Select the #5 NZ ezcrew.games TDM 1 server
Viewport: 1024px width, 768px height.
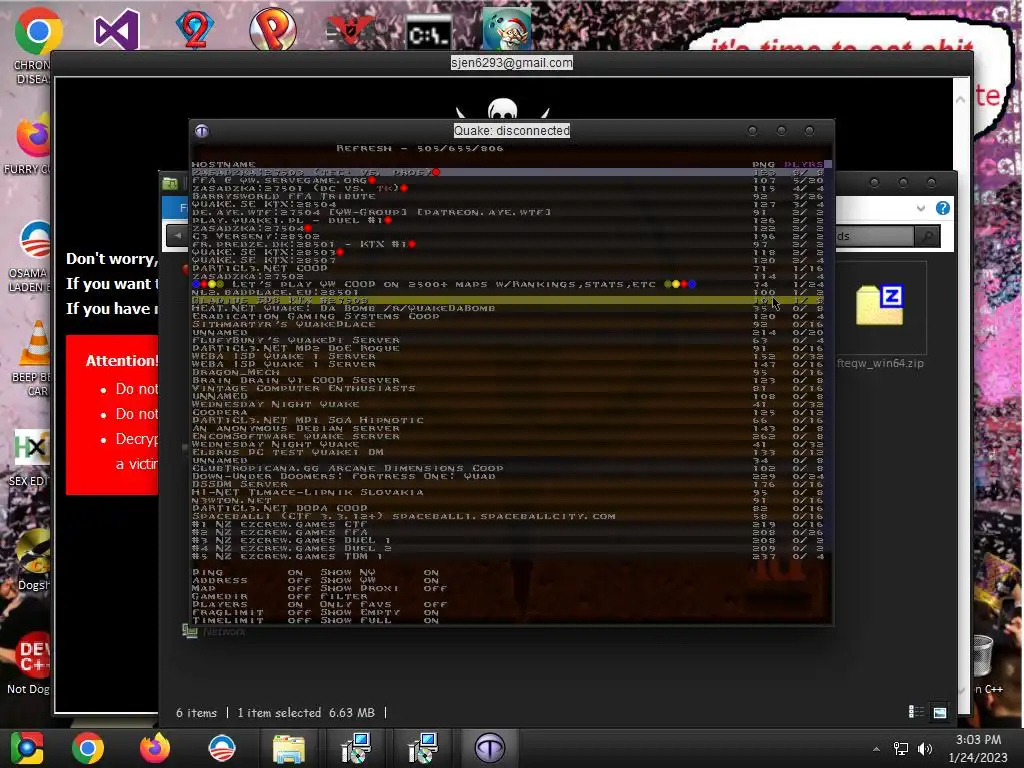tap(507, 556)
